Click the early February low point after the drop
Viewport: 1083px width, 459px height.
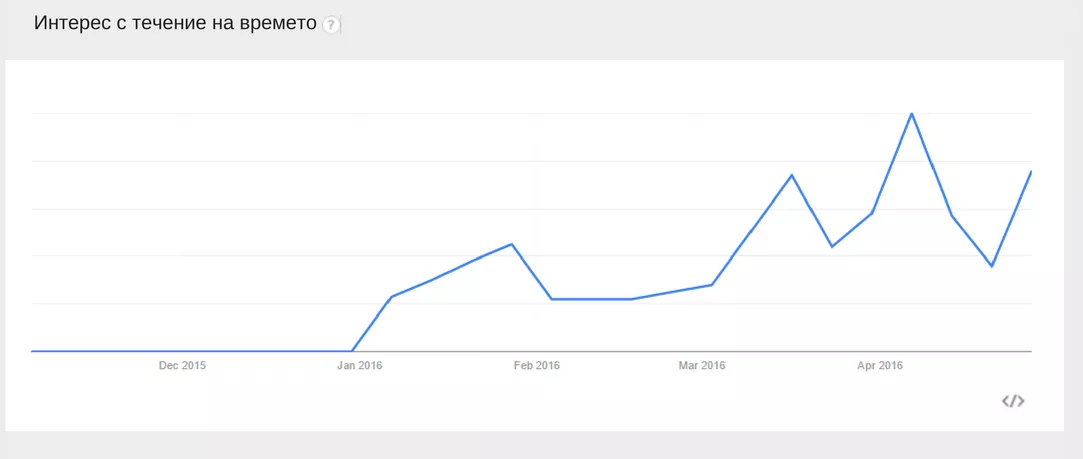point(552,299)
